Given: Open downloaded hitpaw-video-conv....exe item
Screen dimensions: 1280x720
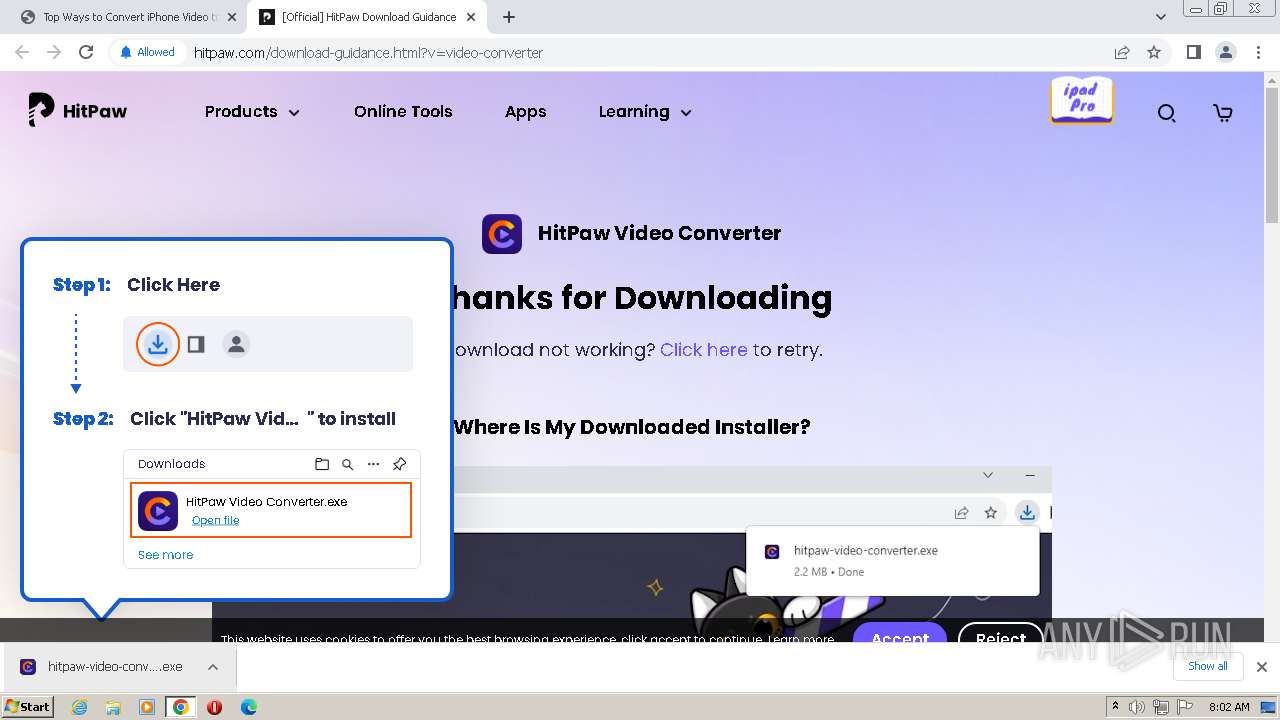Looking at the screenshot, I should pyautogui.click(x=102, y=666).
